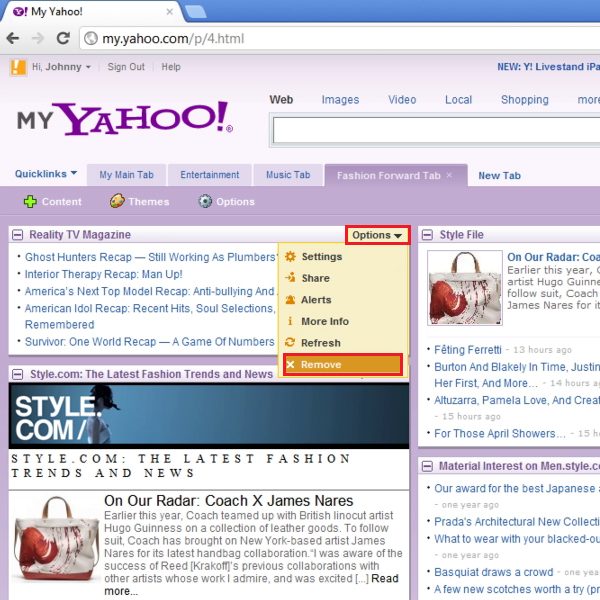
Task: Click the Style.com banner image
Action: 209,416
